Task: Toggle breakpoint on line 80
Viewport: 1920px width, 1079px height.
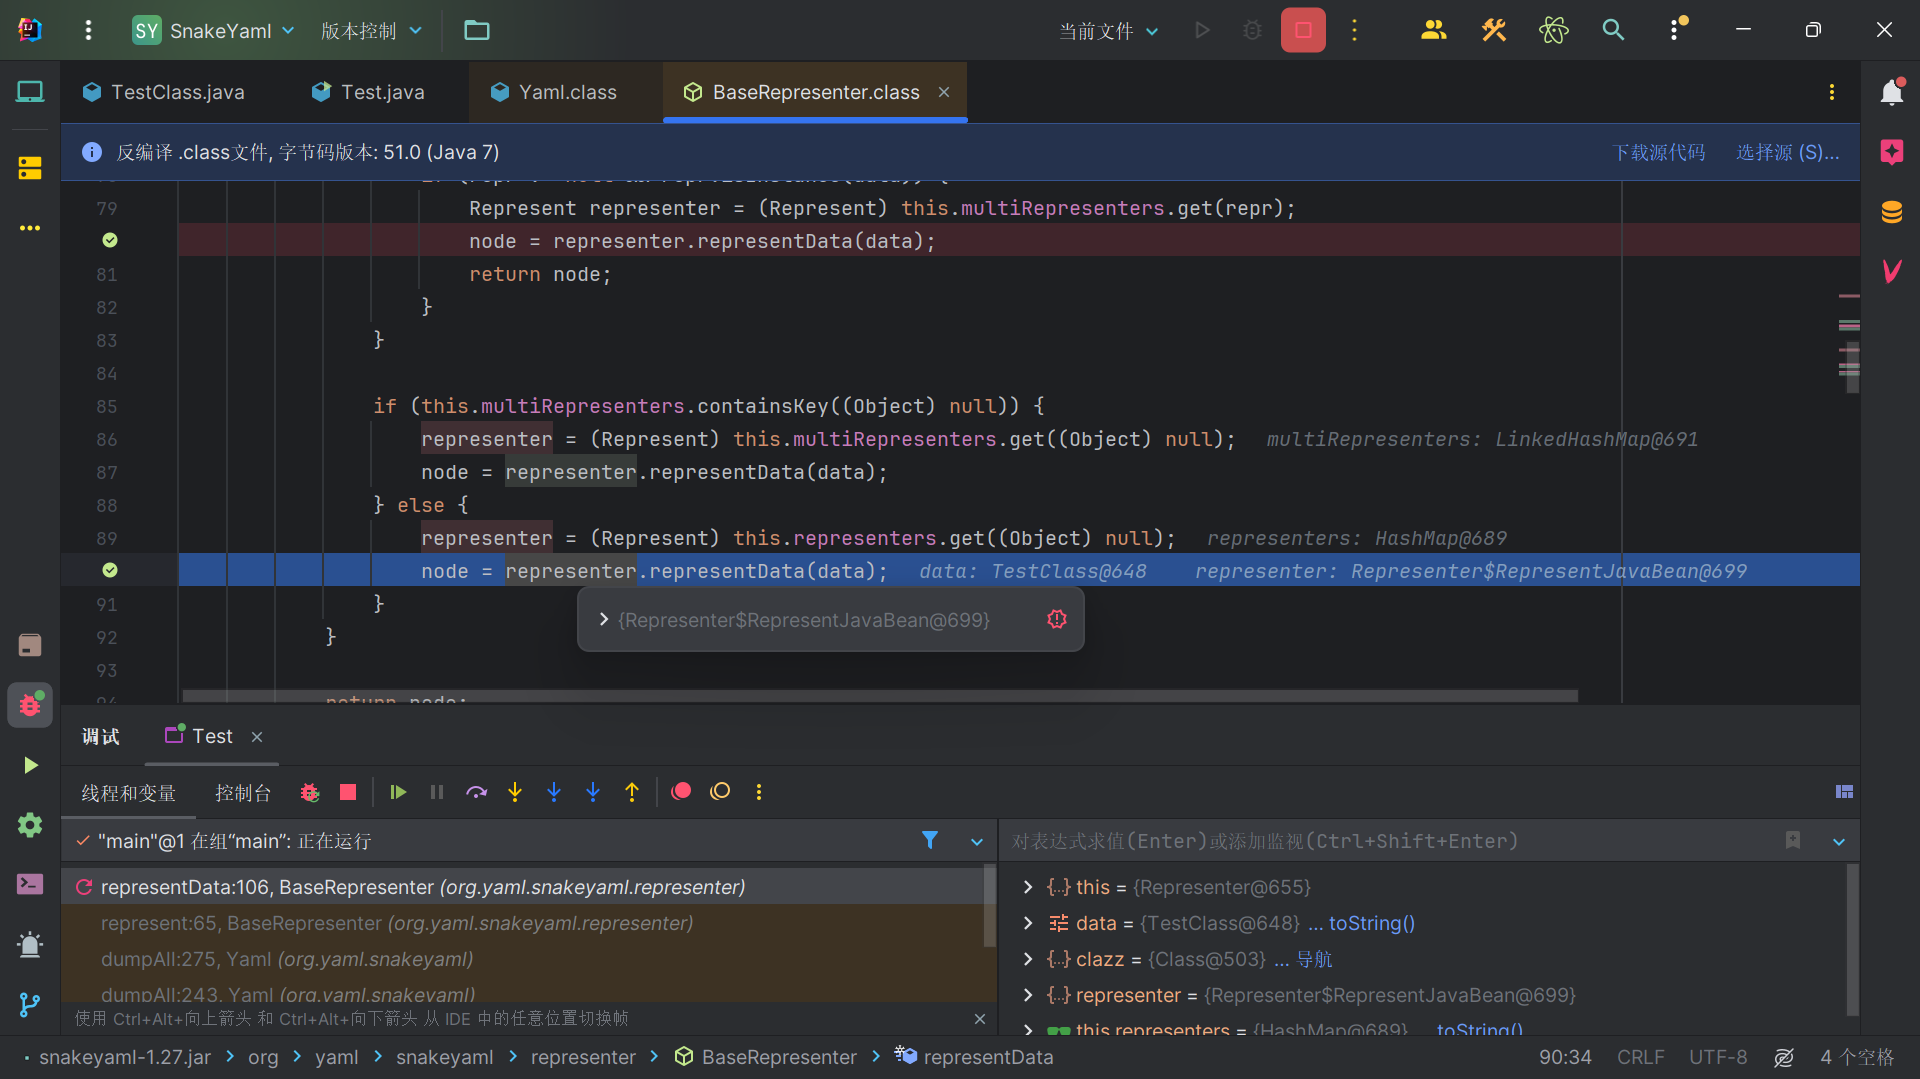Action: pyautogui.click(x=110, y=240)
